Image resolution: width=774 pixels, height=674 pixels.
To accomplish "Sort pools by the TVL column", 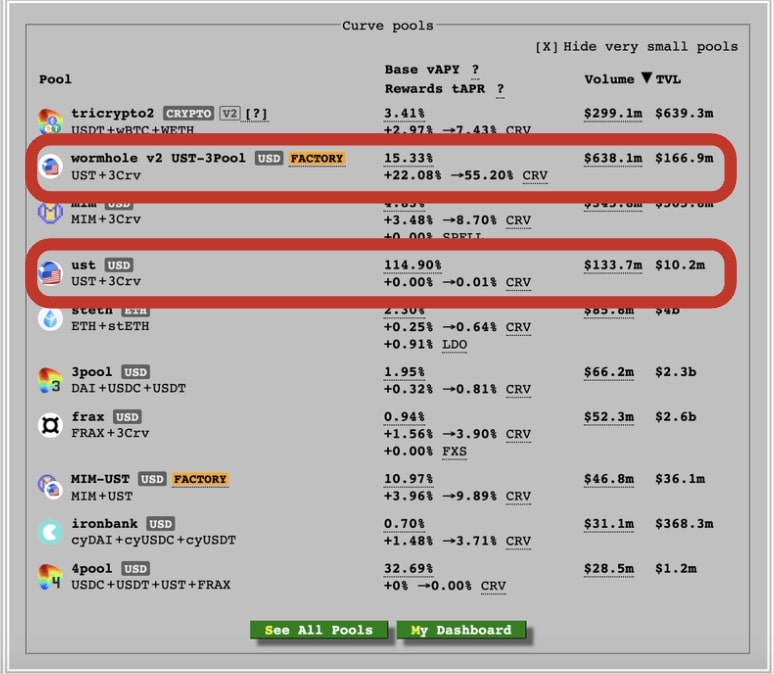I will 667,79.
